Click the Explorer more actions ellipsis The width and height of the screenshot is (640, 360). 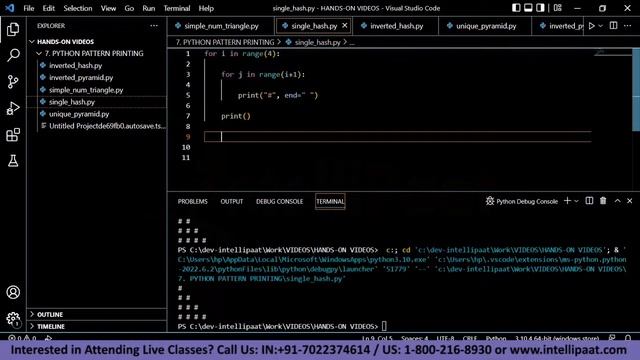(154, 26)
